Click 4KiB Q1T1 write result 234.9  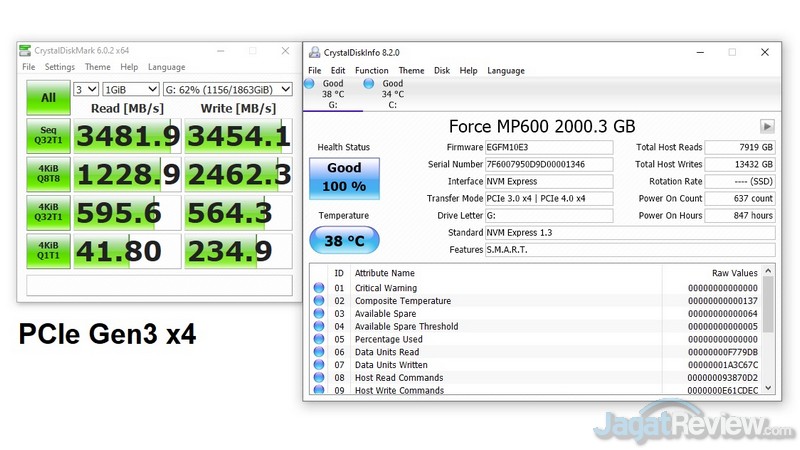tap(238, 251)
